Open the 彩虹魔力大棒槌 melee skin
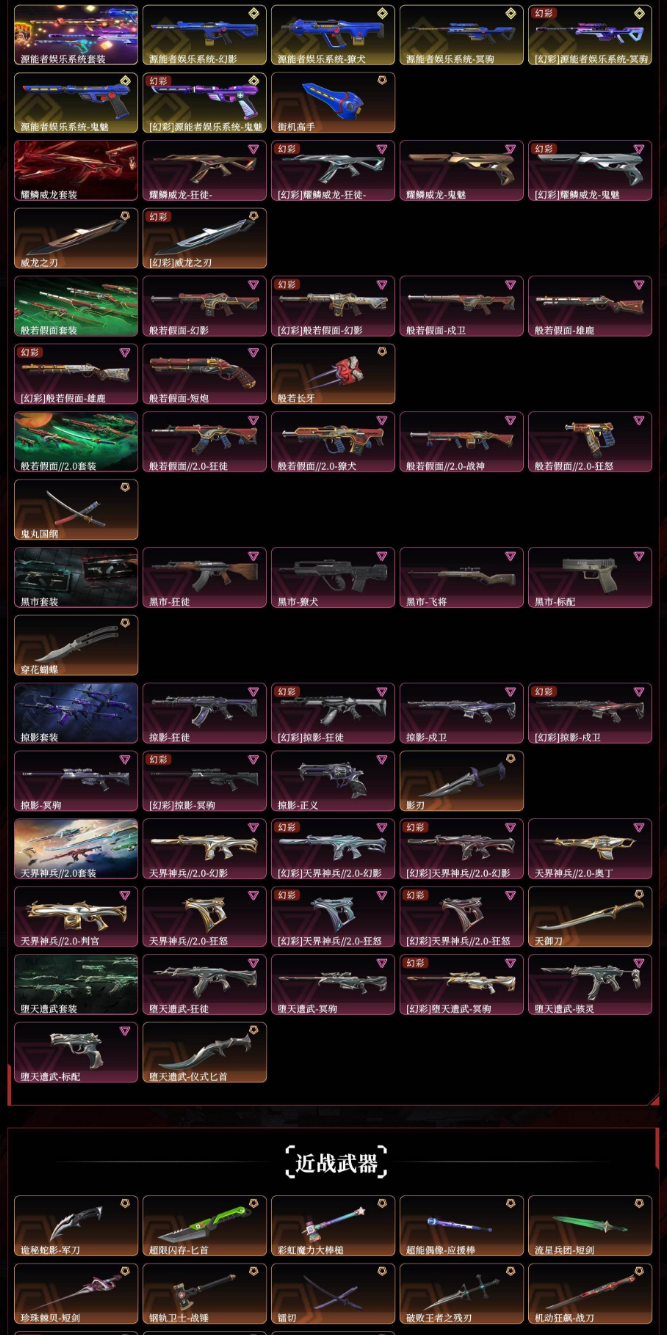This screenshot has height=1335, width=667. point(333,1226)
